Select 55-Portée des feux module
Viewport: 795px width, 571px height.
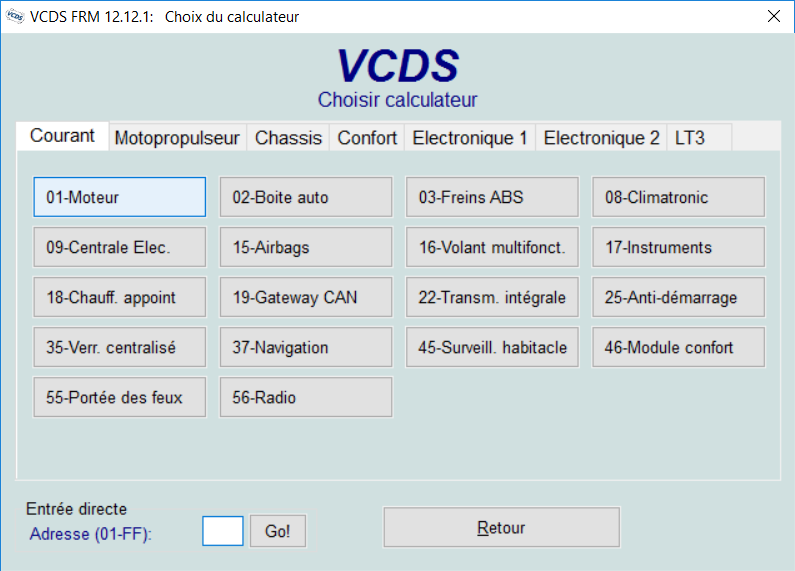[120, 397]
